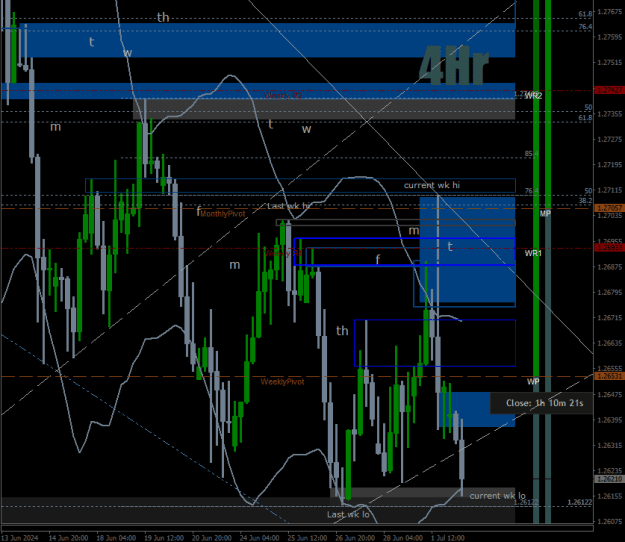Click the red 1.27427 price tag

pos(609,90)
